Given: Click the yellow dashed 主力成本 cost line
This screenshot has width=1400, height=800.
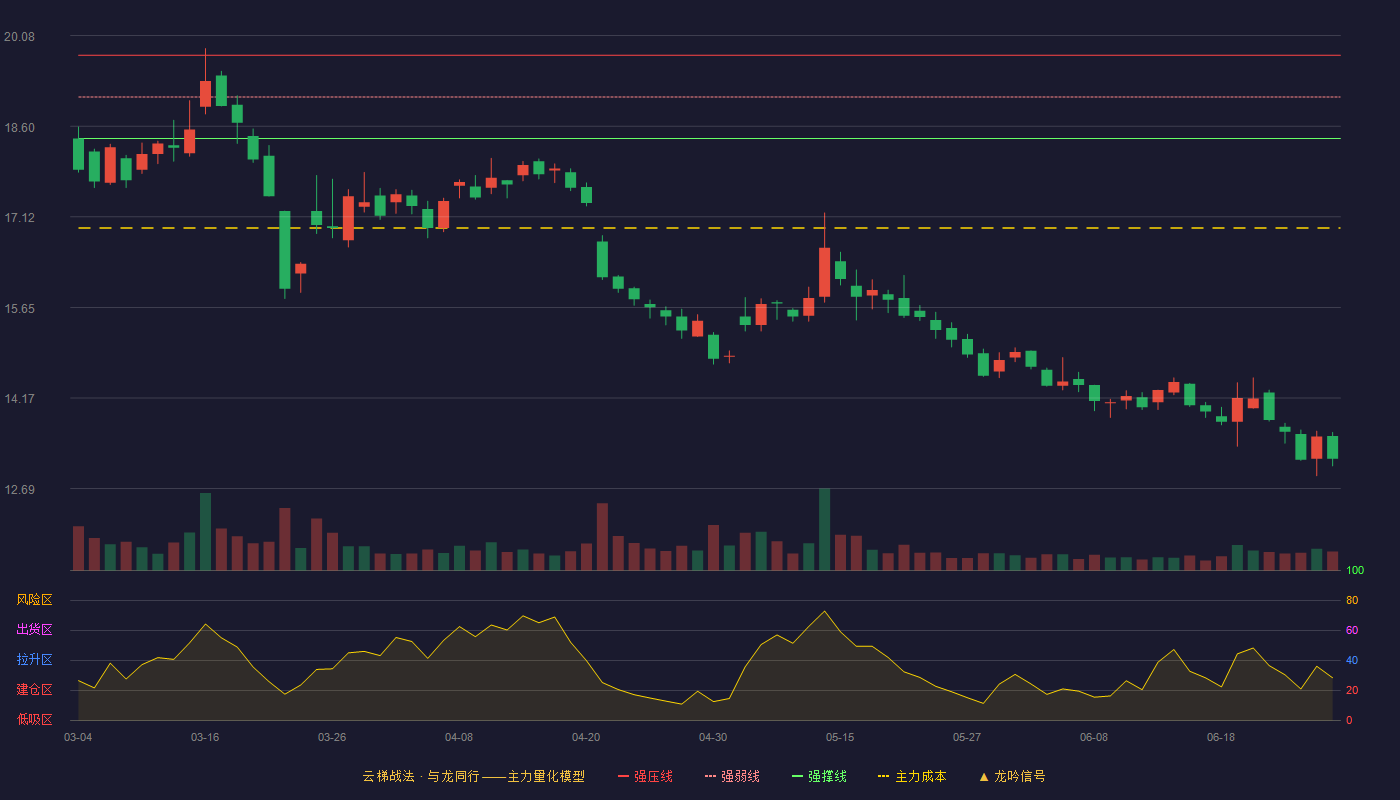Looking at the screenshot, I should tap(709, 228).
